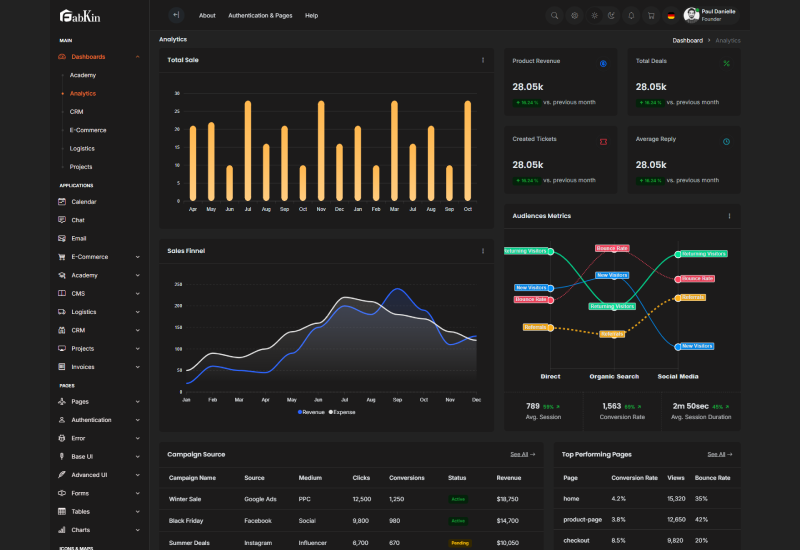800x550 pixels.
Task: Switch to dark mode moon icon
Action: (611, 15)
